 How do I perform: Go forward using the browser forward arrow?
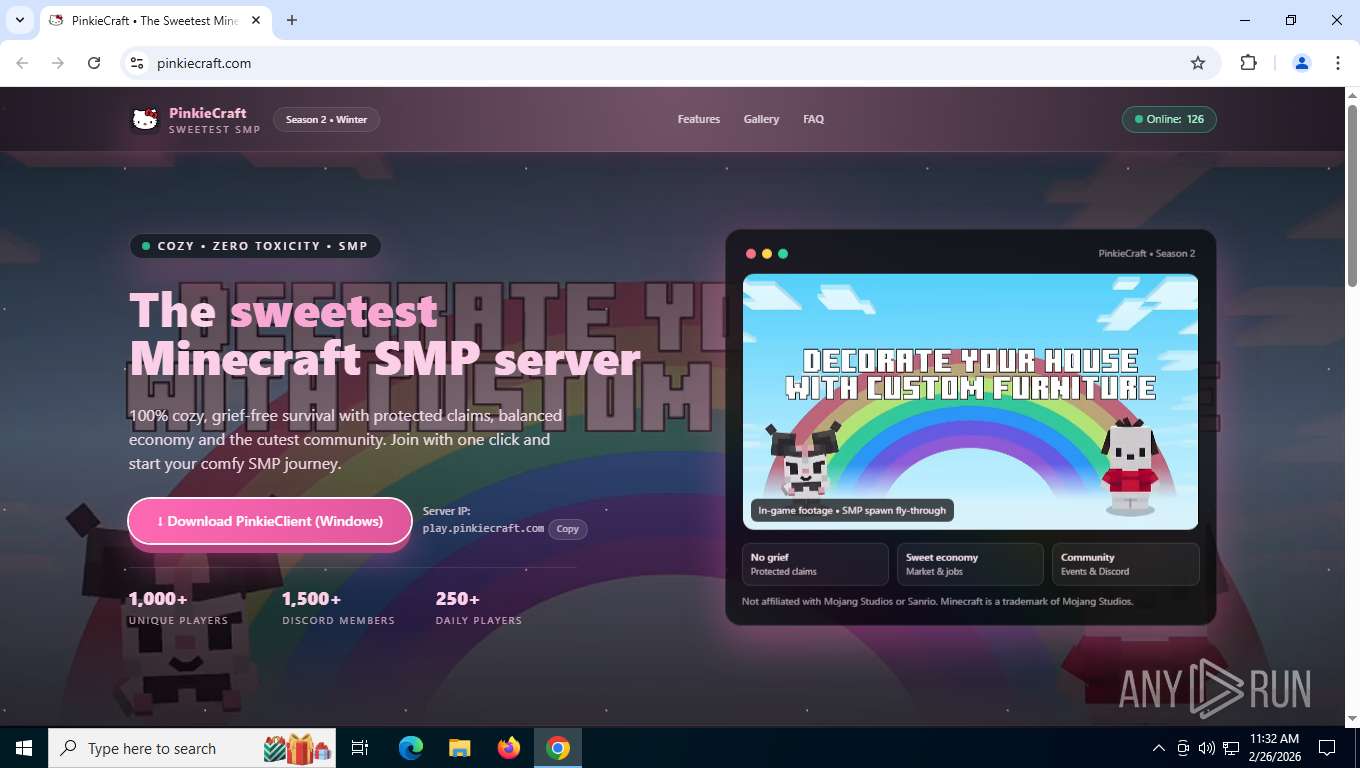pos(58,63)
